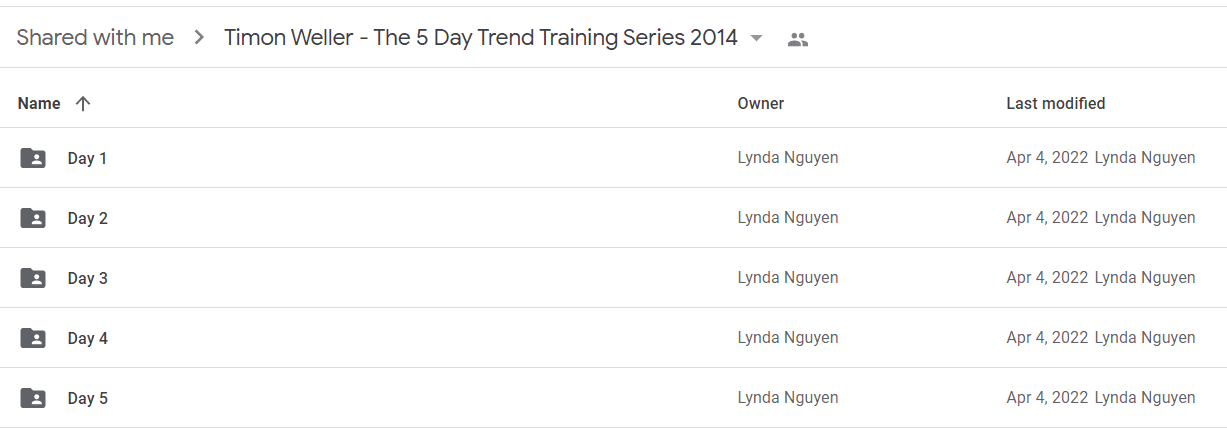Click the breadcrumb chevron separator
This screenshot has height=429, width=1227.
click(x=200, y=38)
